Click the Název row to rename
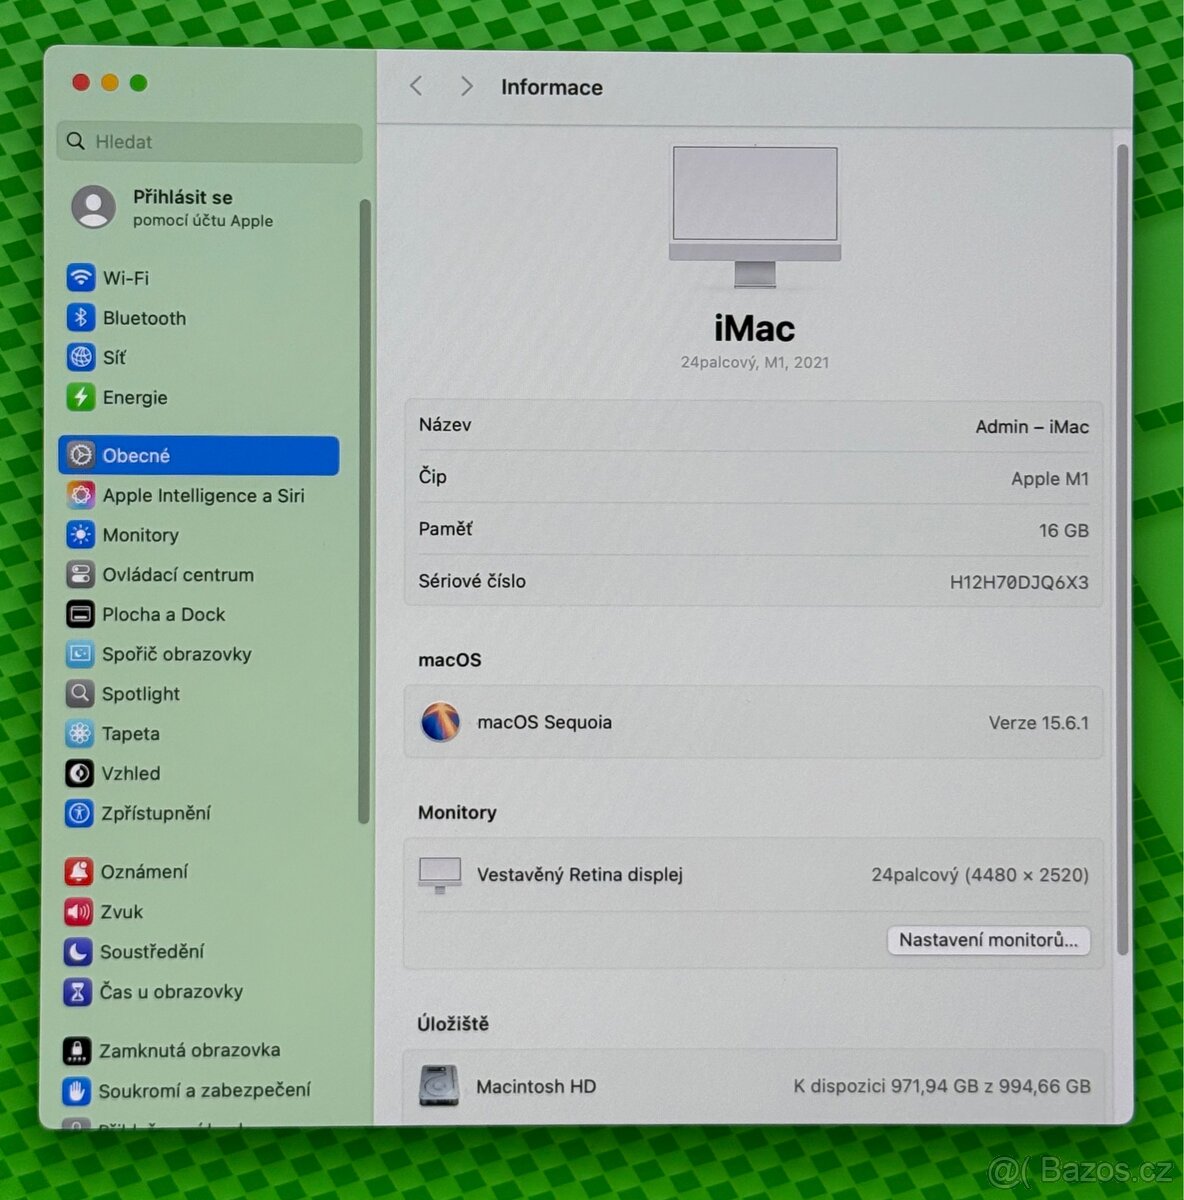 tap(753, 426)
